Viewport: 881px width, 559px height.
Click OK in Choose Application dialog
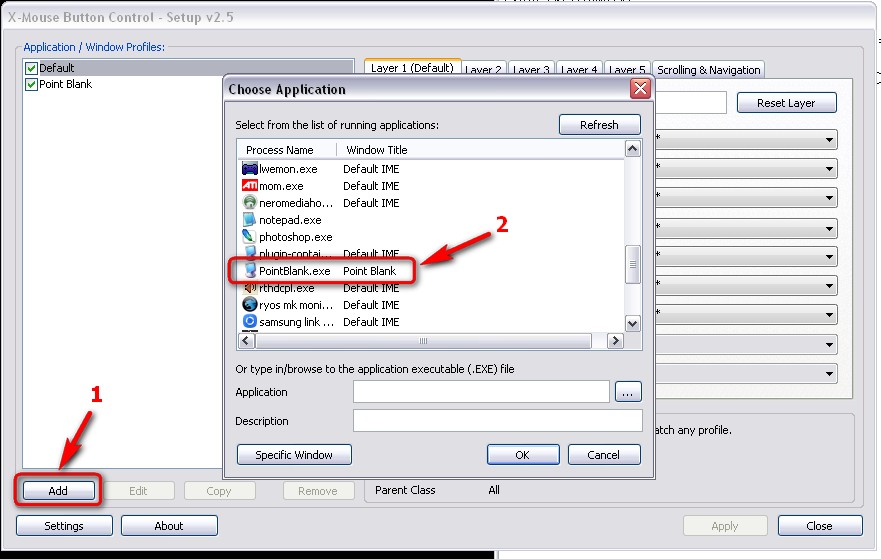click(x=523, y=455)
